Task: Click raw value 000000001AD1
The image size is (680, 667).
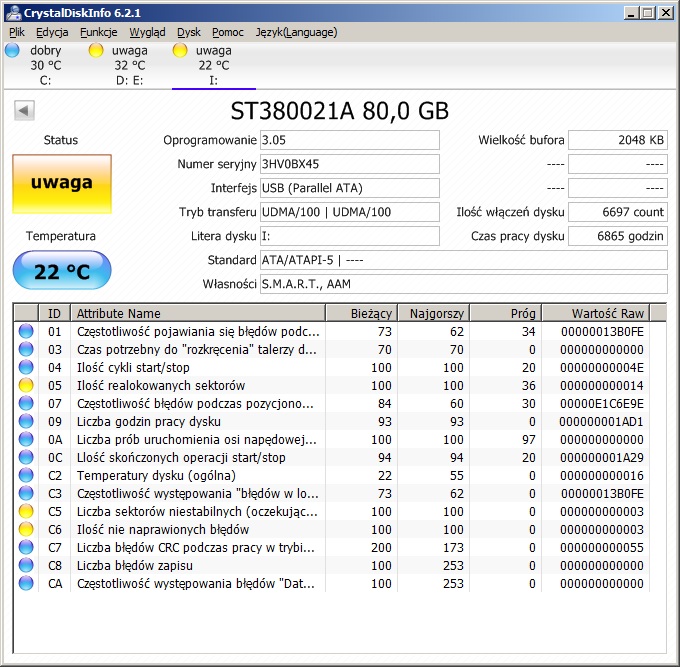Action: (601, 422)
